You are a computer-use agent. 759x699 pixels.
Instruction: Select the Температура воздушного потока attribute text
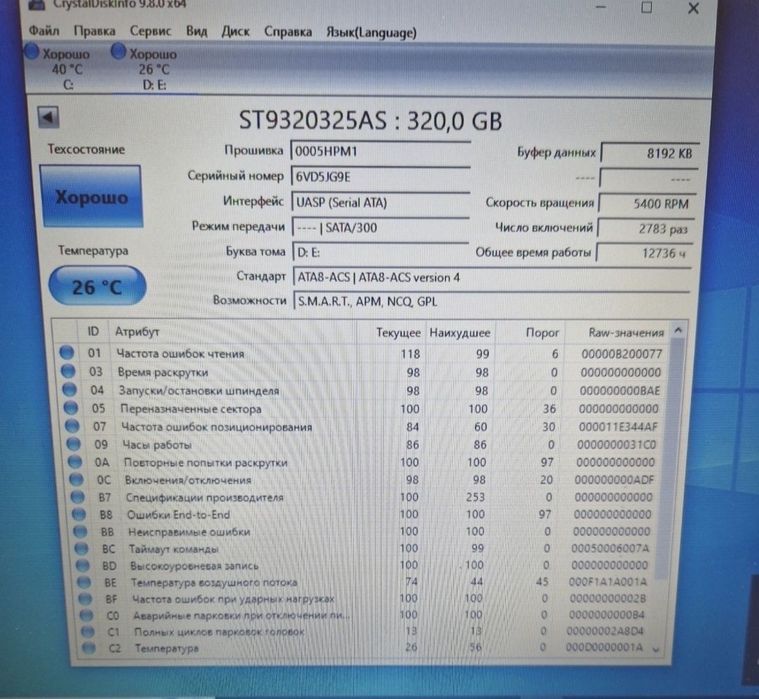pyautogui.click(x=214, y=582)
